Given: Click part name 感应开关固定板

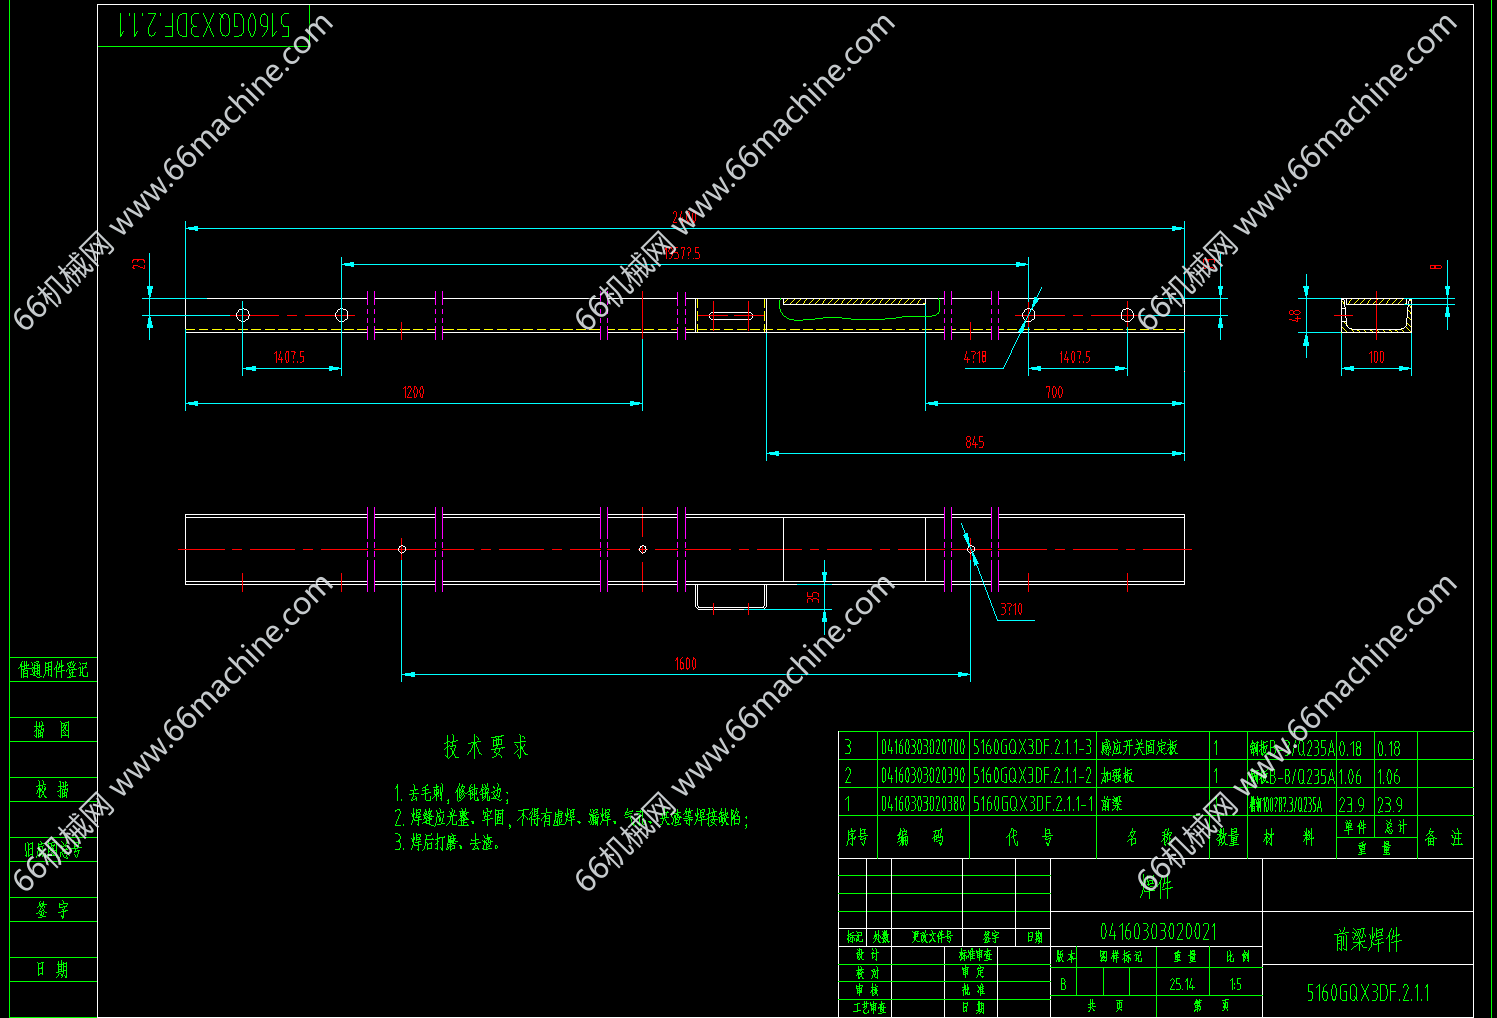Looking at the screenshot, I should 1139,748.
